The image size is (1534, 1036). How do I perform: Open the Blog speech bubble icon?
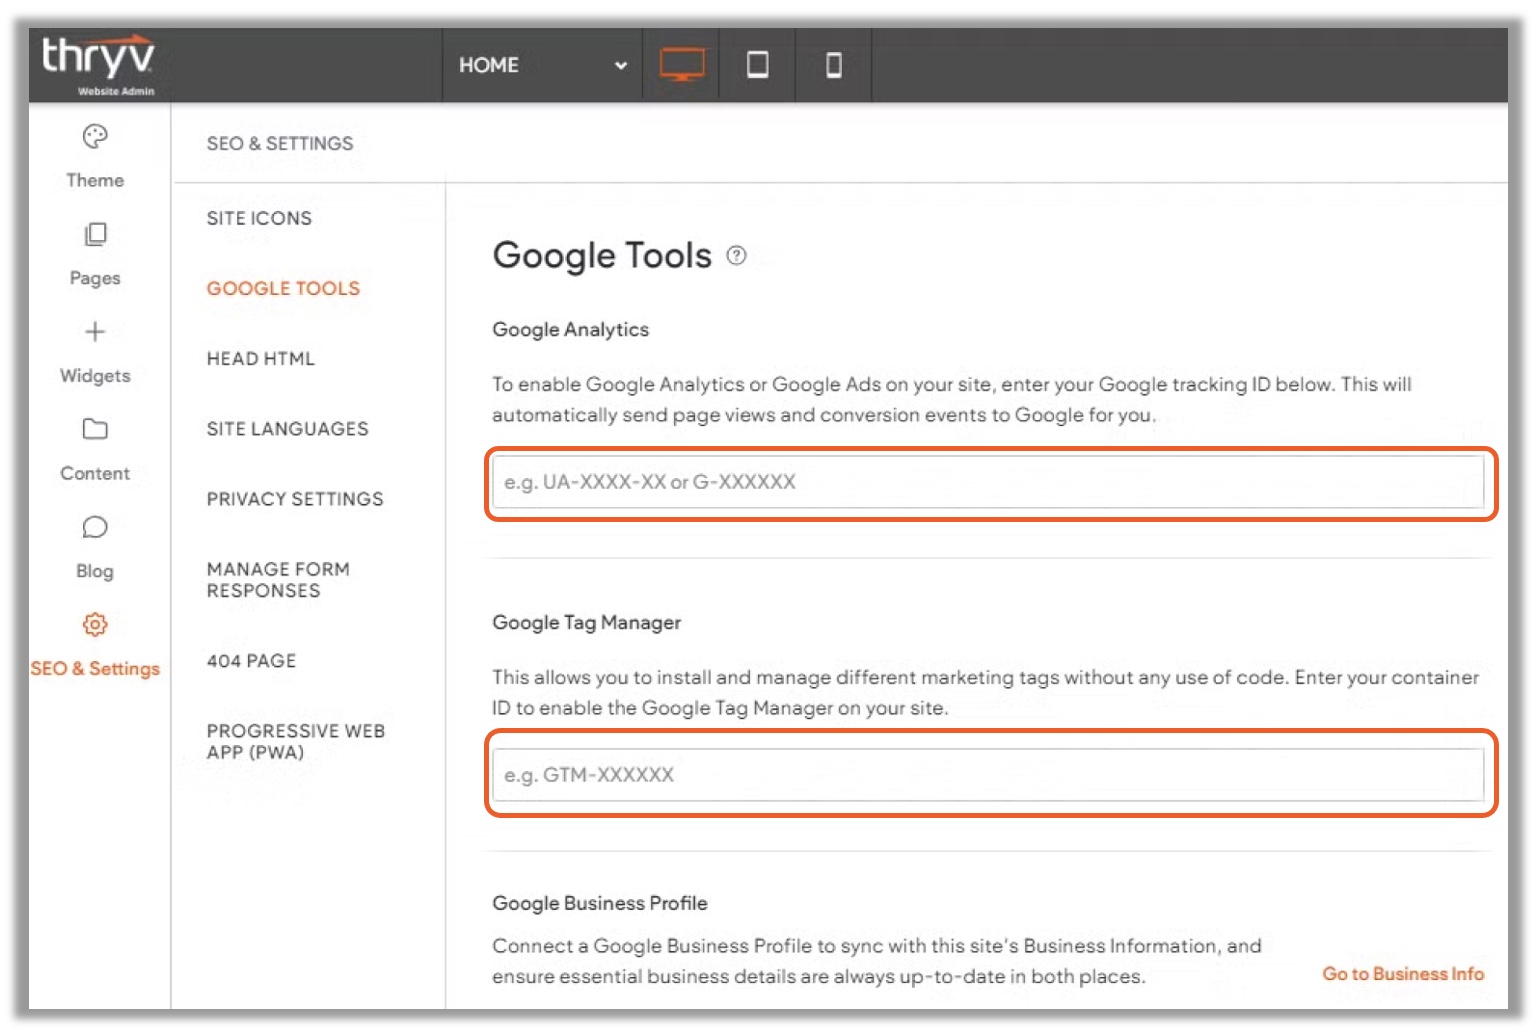coord(95,527)
